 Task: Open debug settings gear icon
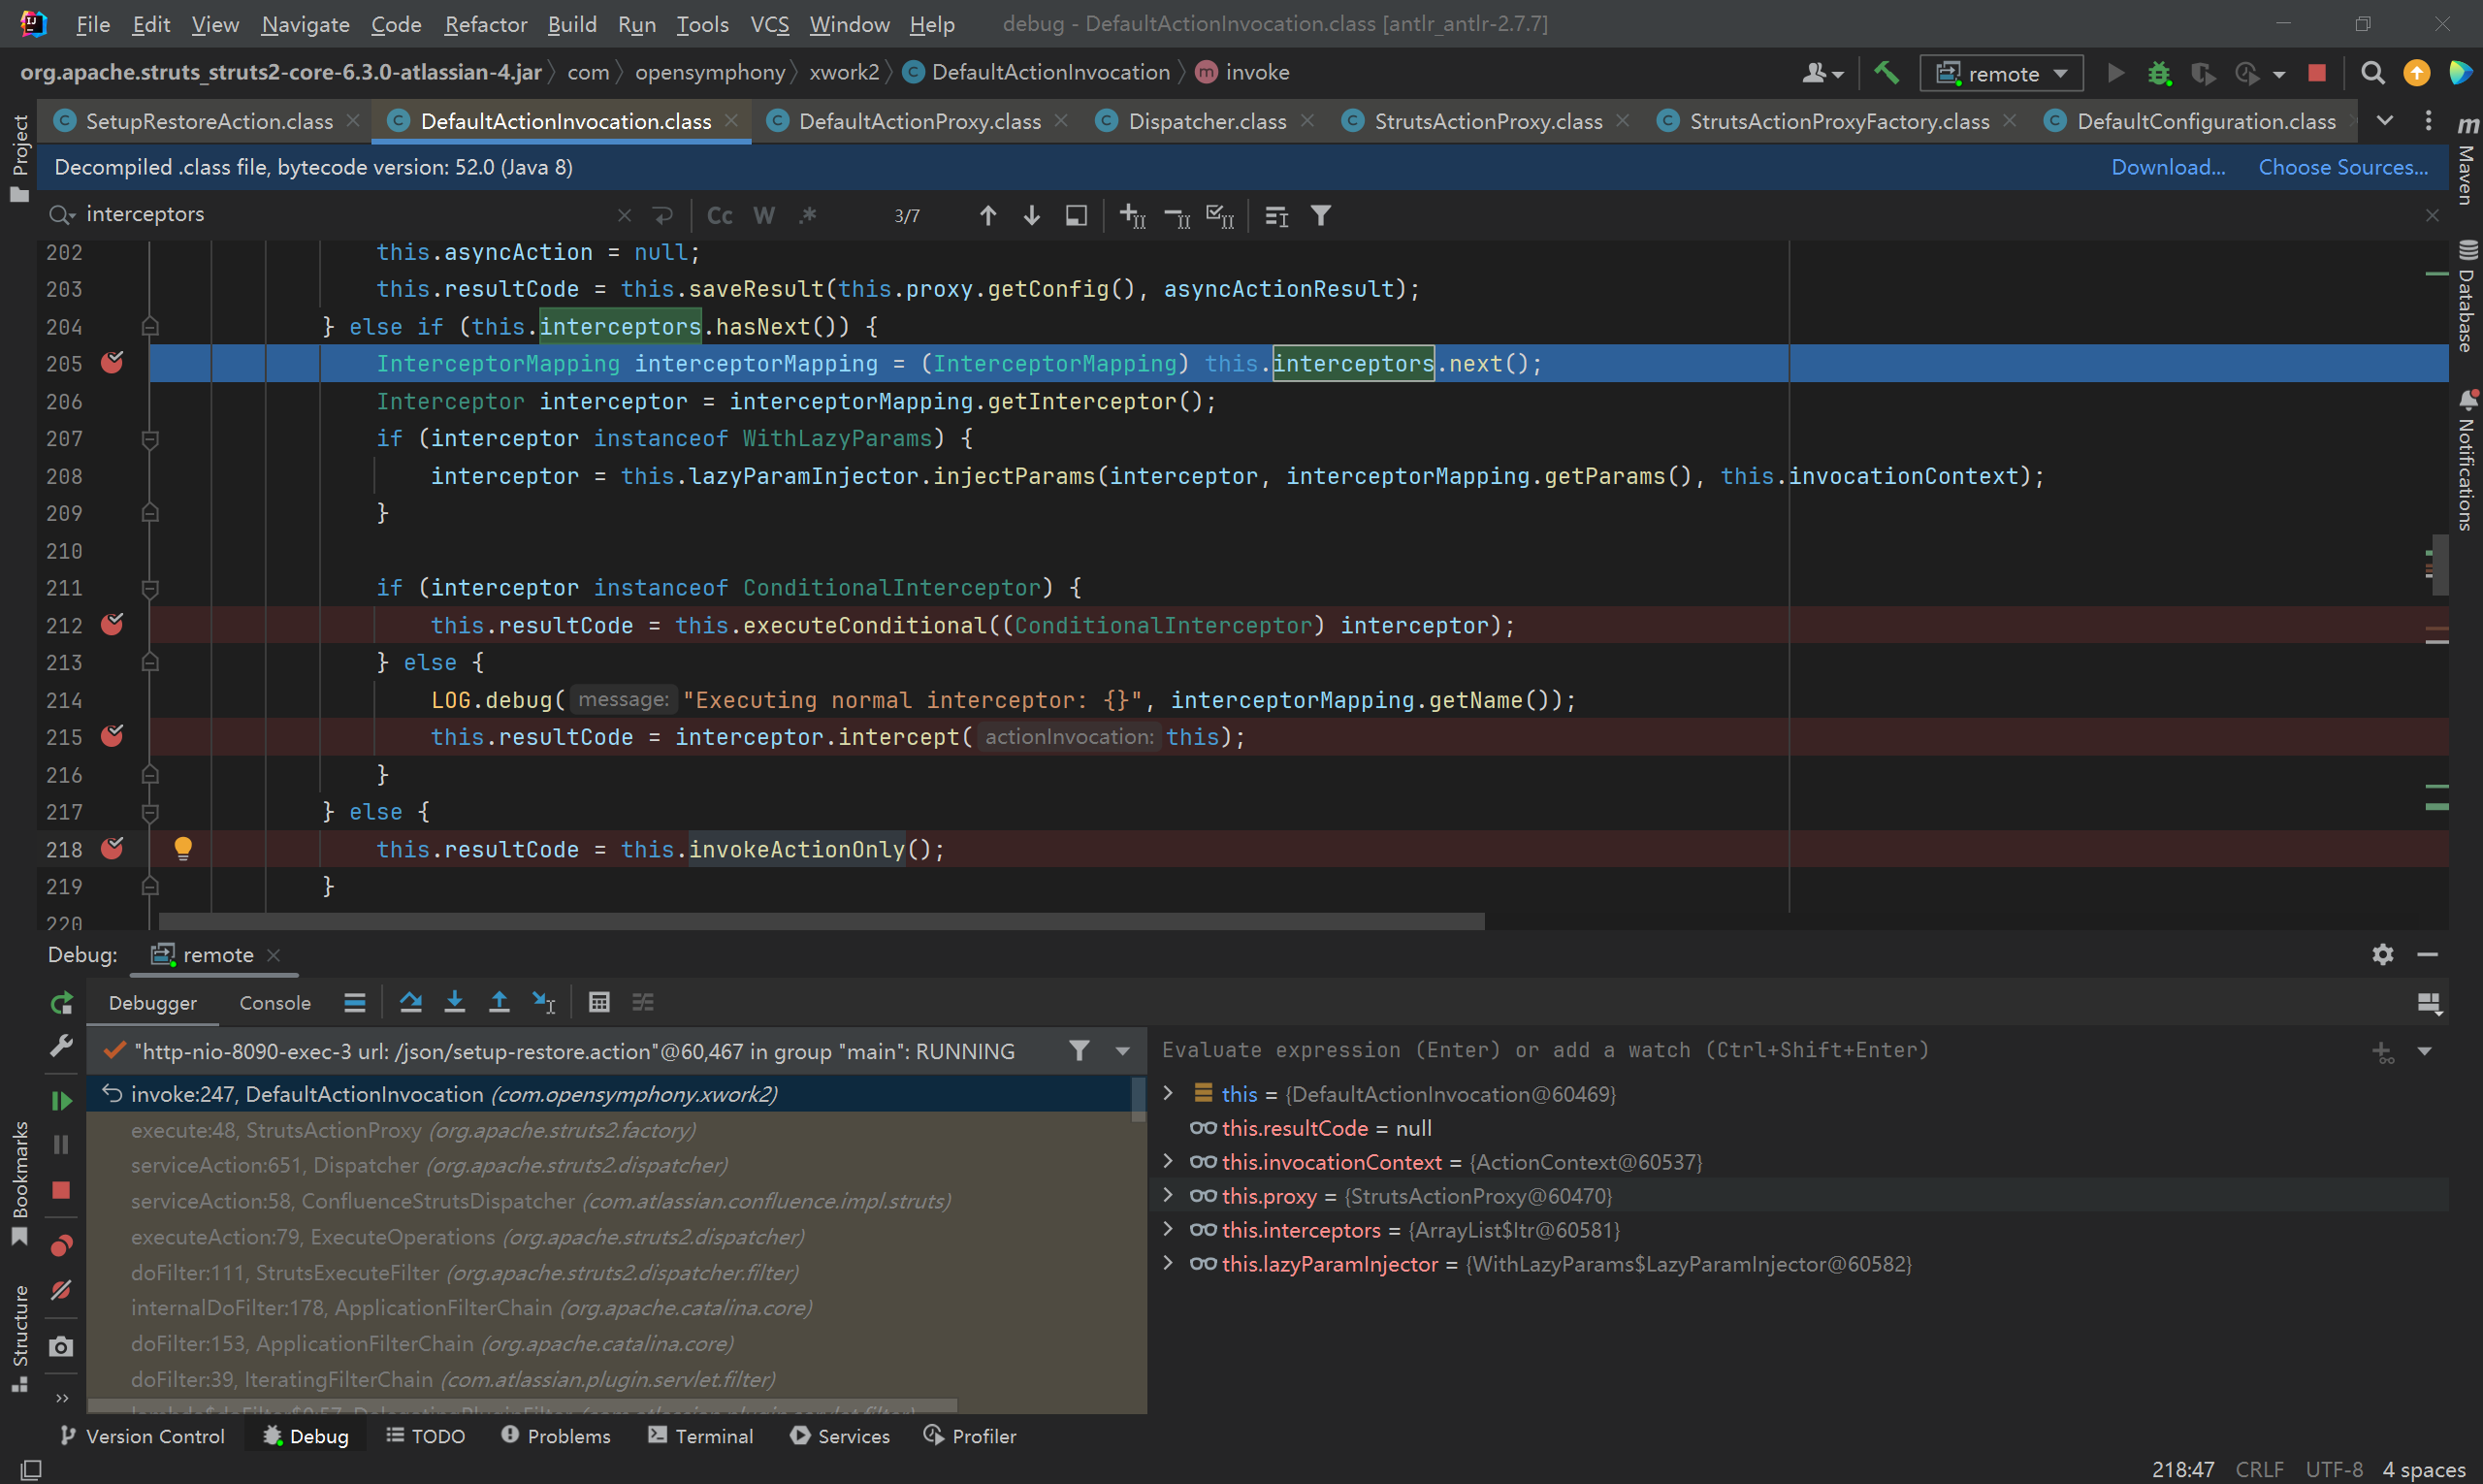pyautogui.click(x=2383, y=954)
